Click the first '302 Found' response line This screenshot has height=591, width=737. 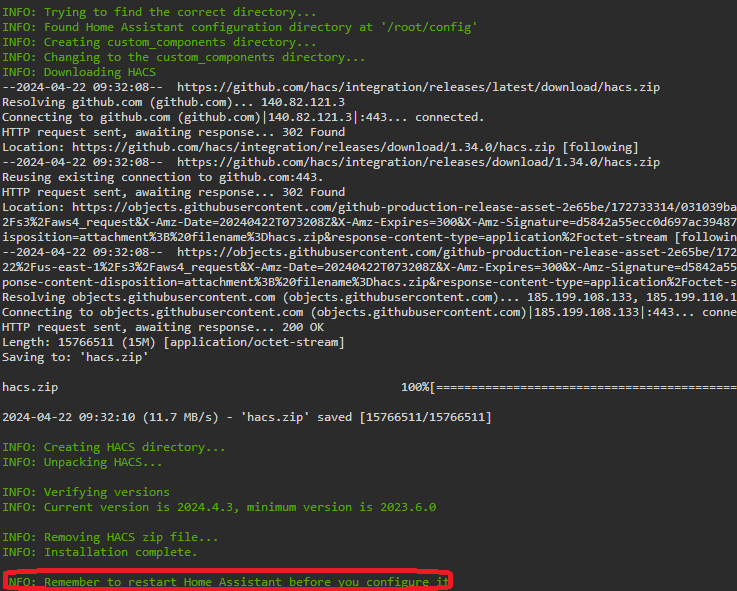pyautogui.click(x=173, y=133)
